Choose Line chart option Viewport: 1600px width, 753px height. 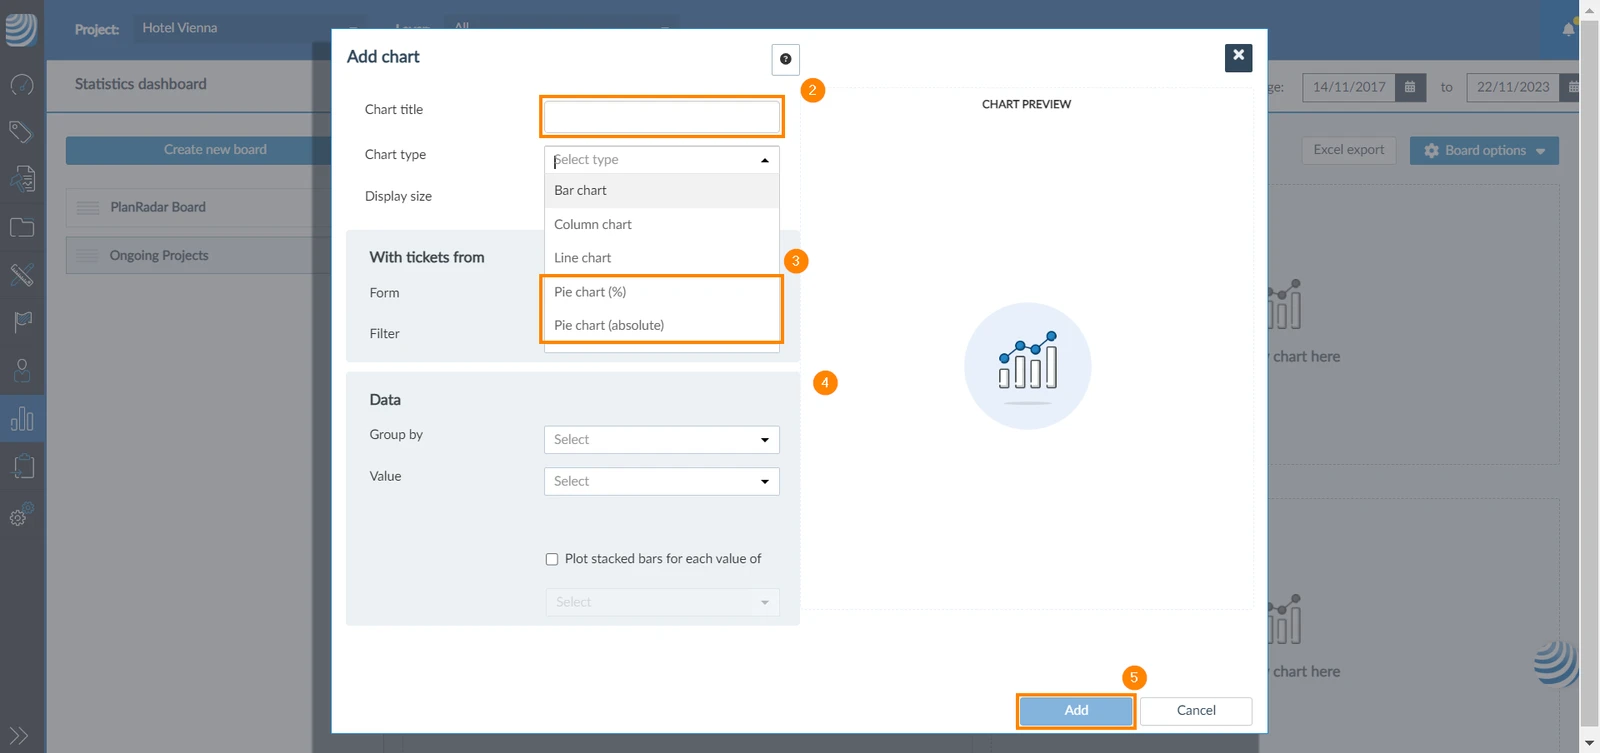[x=661, y=258]
